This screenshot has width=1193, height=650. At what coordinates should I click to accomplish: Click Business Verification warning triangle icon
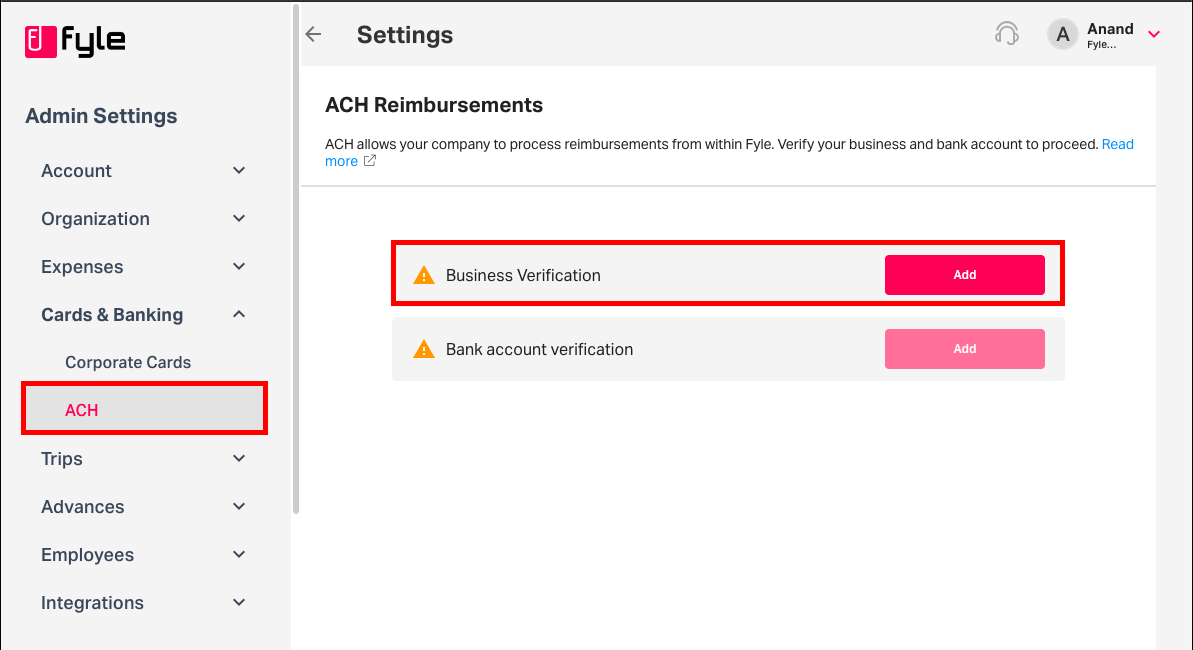[x=424, y=276]
